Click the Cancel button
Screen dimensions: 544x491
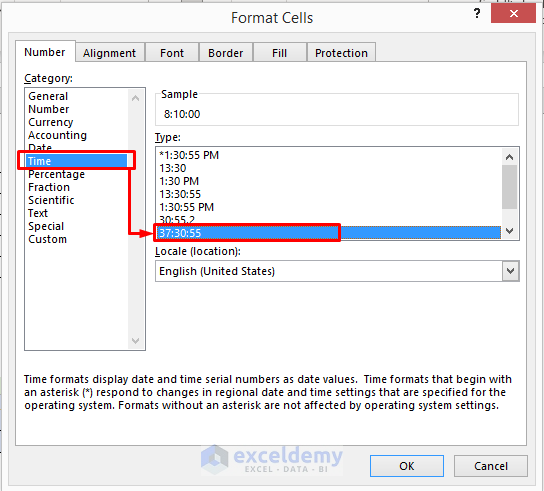click(491, 466)
